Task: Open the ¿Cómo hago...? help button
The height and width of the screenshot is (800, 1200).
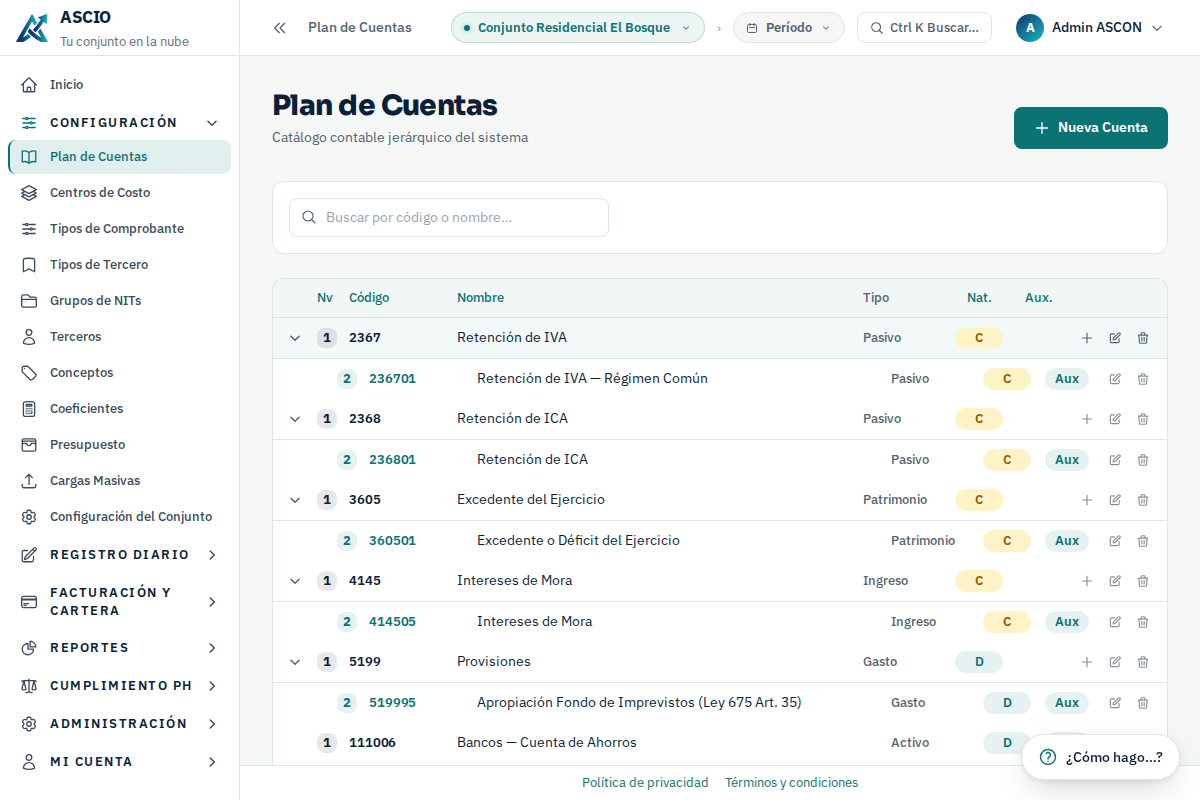Action: (x=1100, y=757)
